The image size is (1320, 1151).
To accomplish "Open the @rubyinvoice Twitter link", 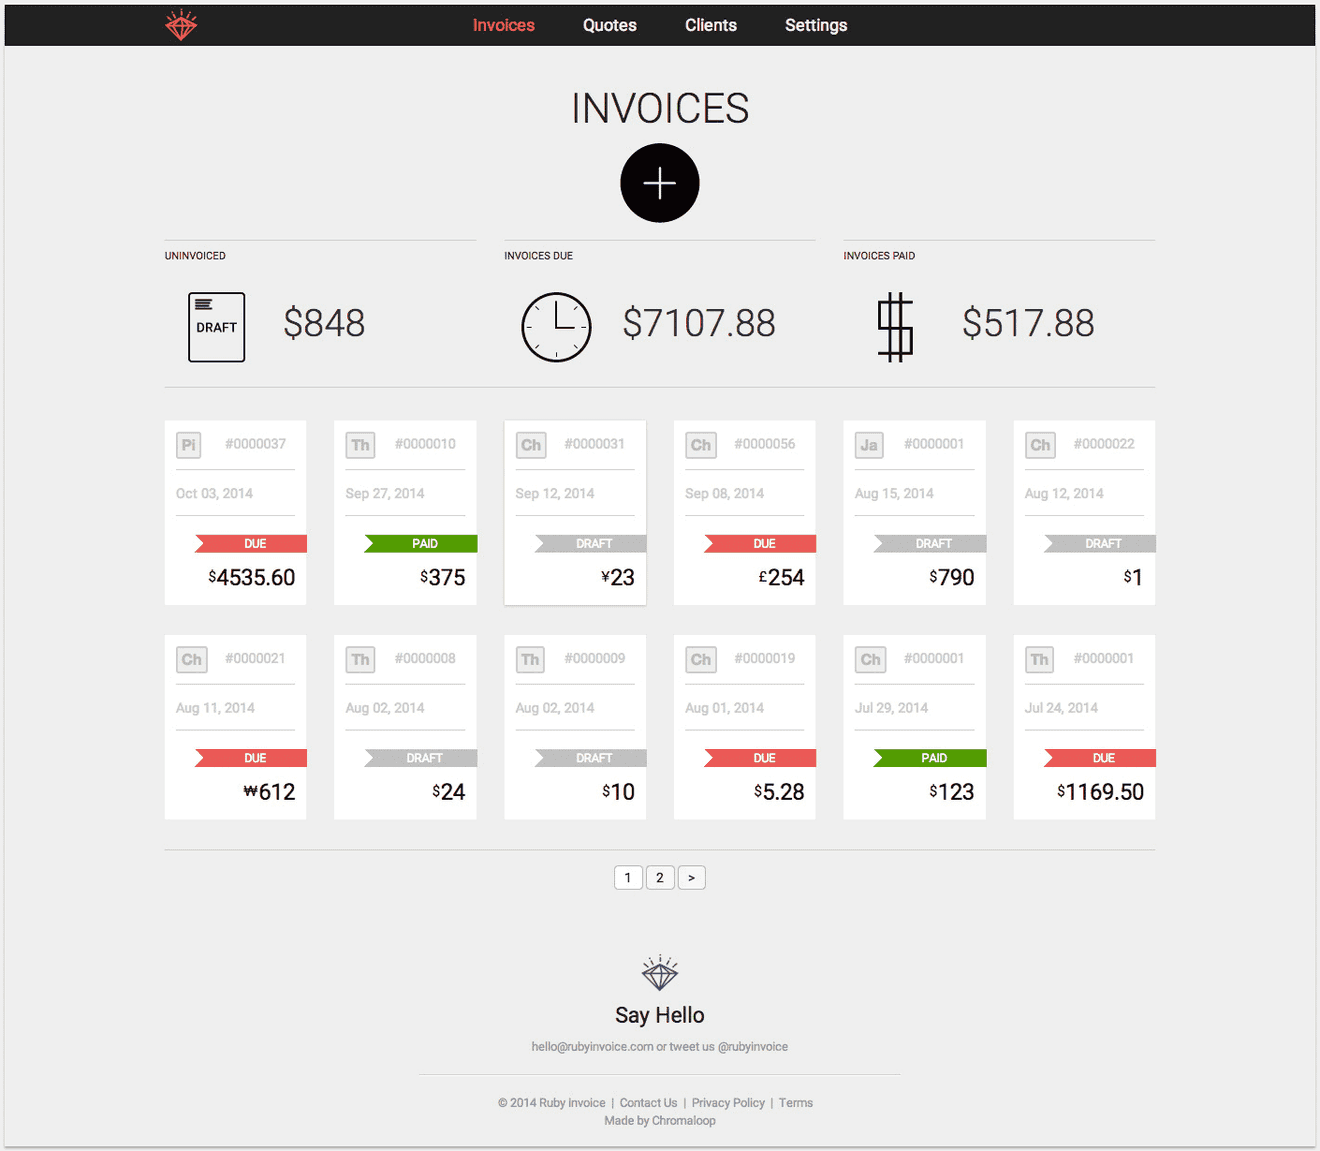I will (753, 1047).
